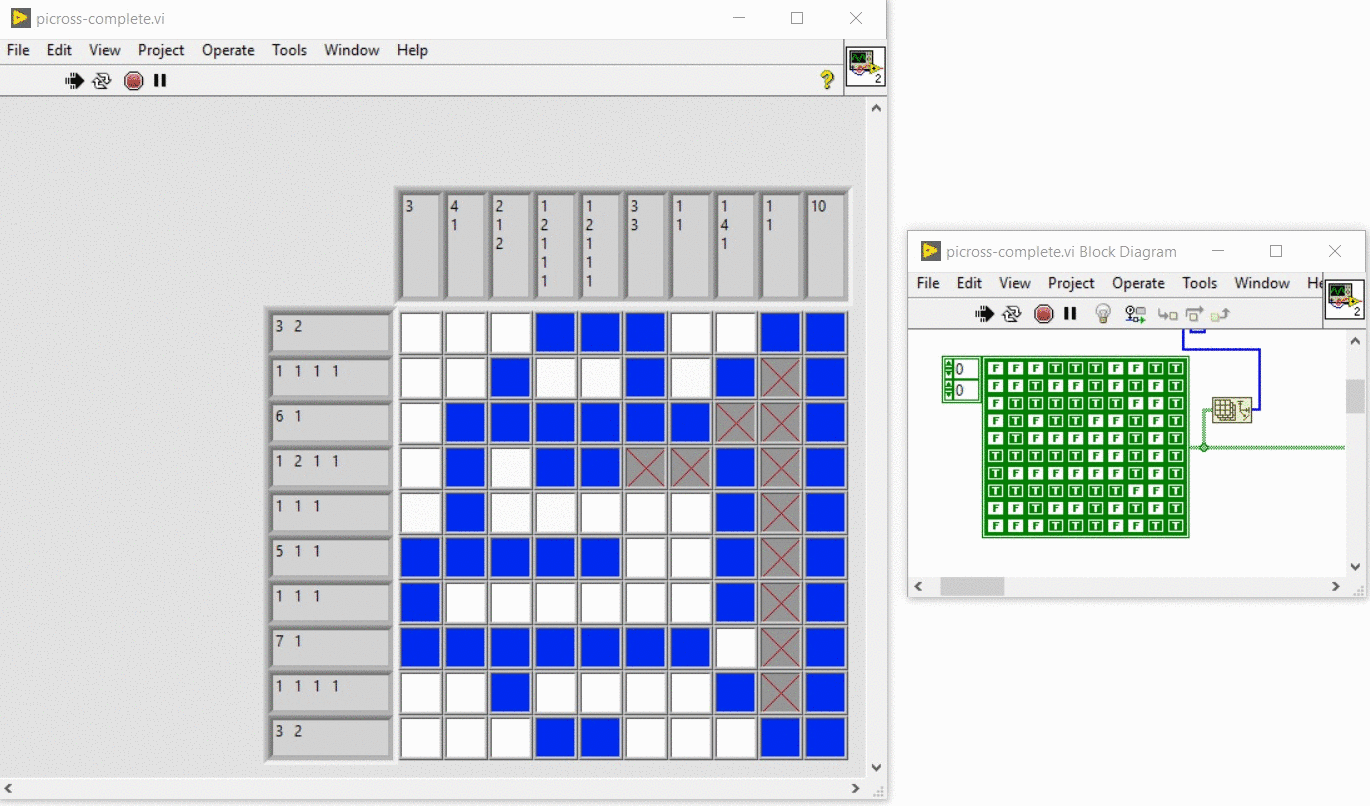Open the Operate menu in front panel

click(228, 50)
